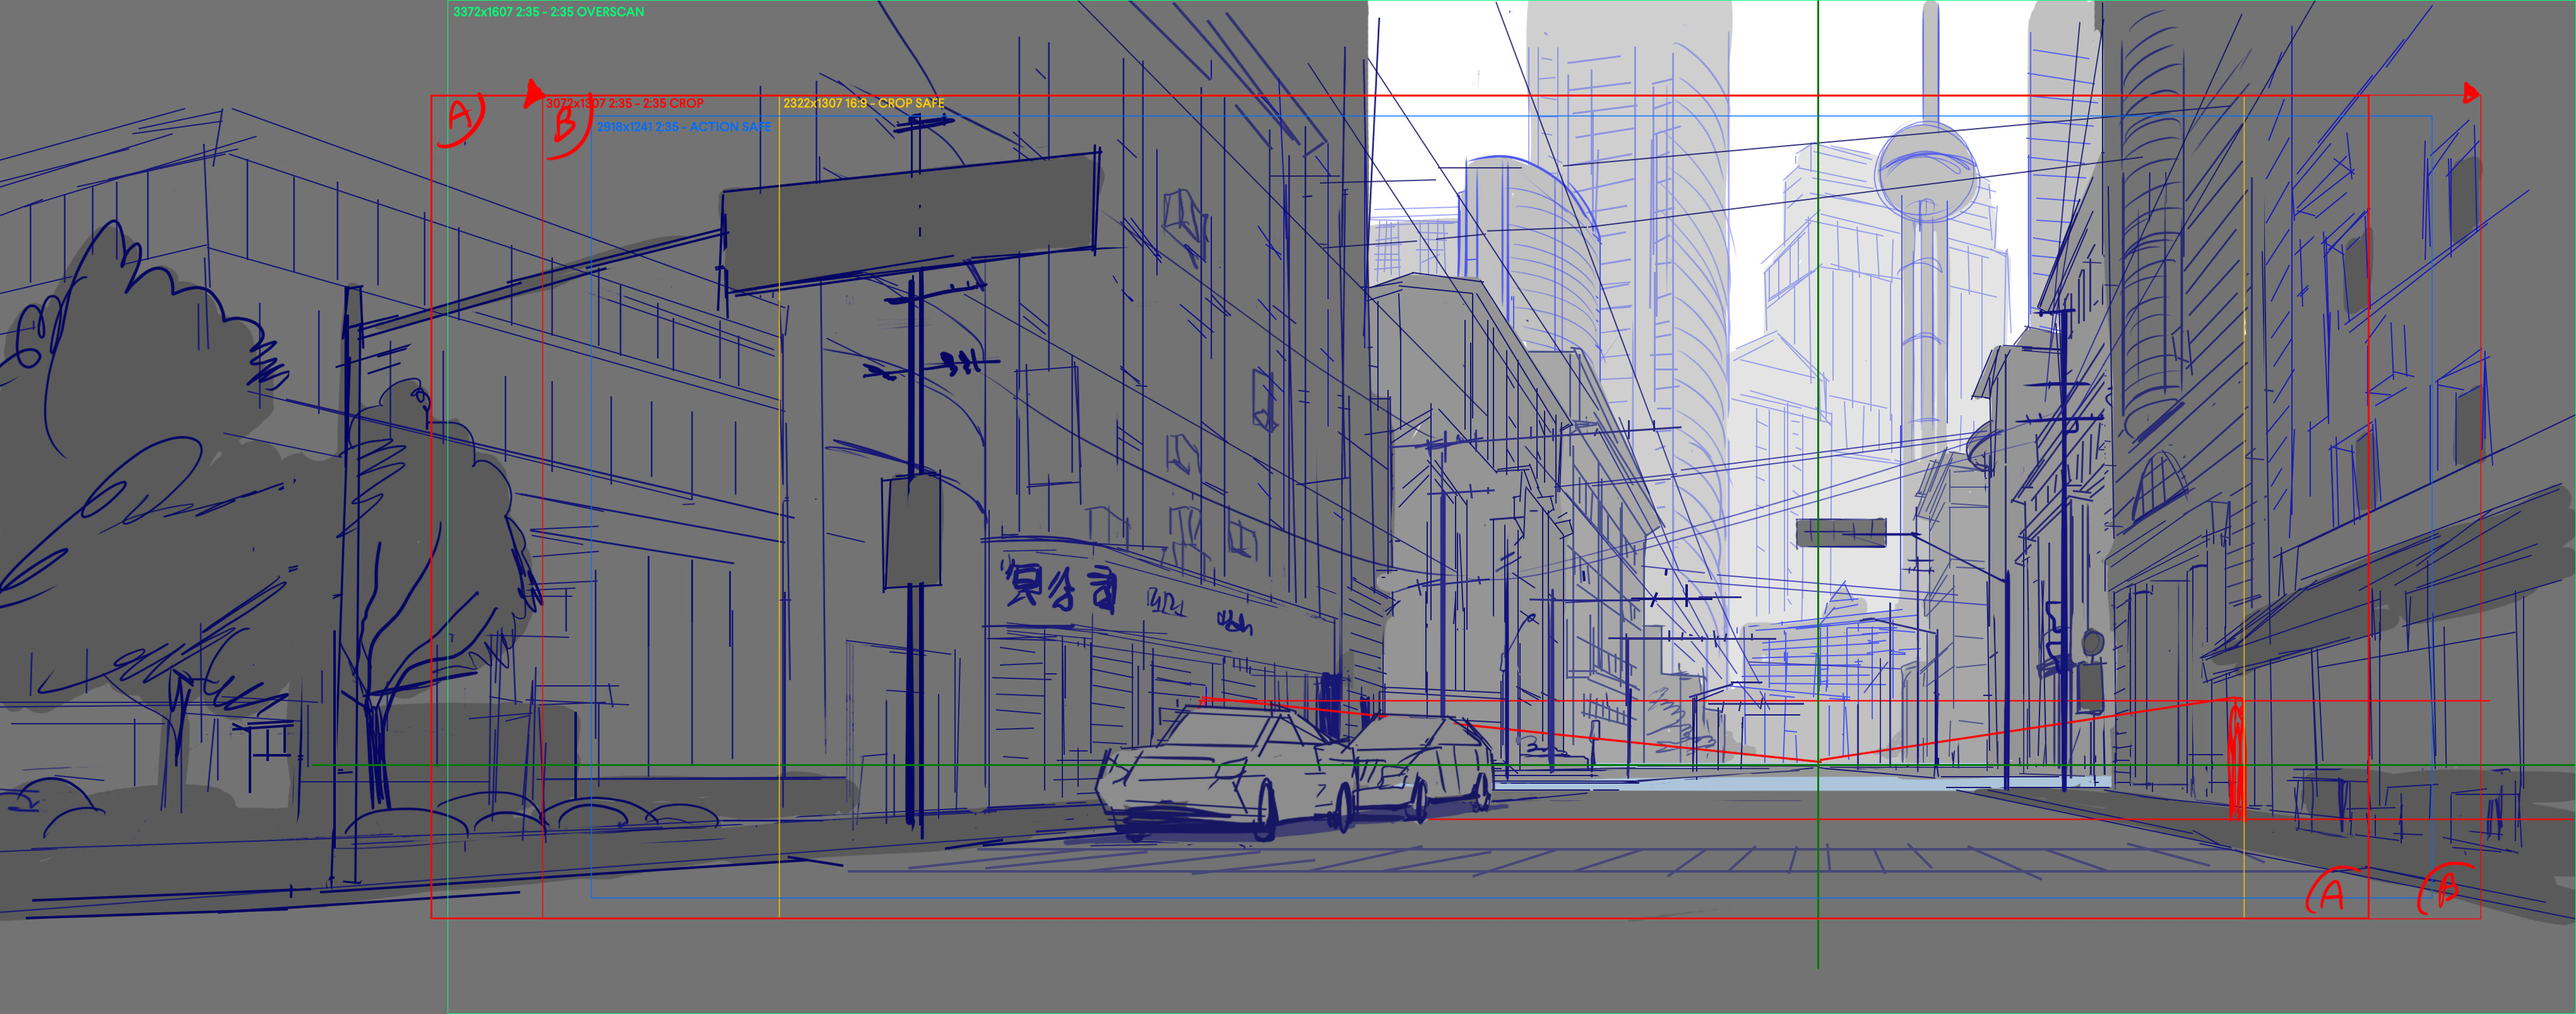Click the circled 'A' marker at bottom right

point(2332,892)
